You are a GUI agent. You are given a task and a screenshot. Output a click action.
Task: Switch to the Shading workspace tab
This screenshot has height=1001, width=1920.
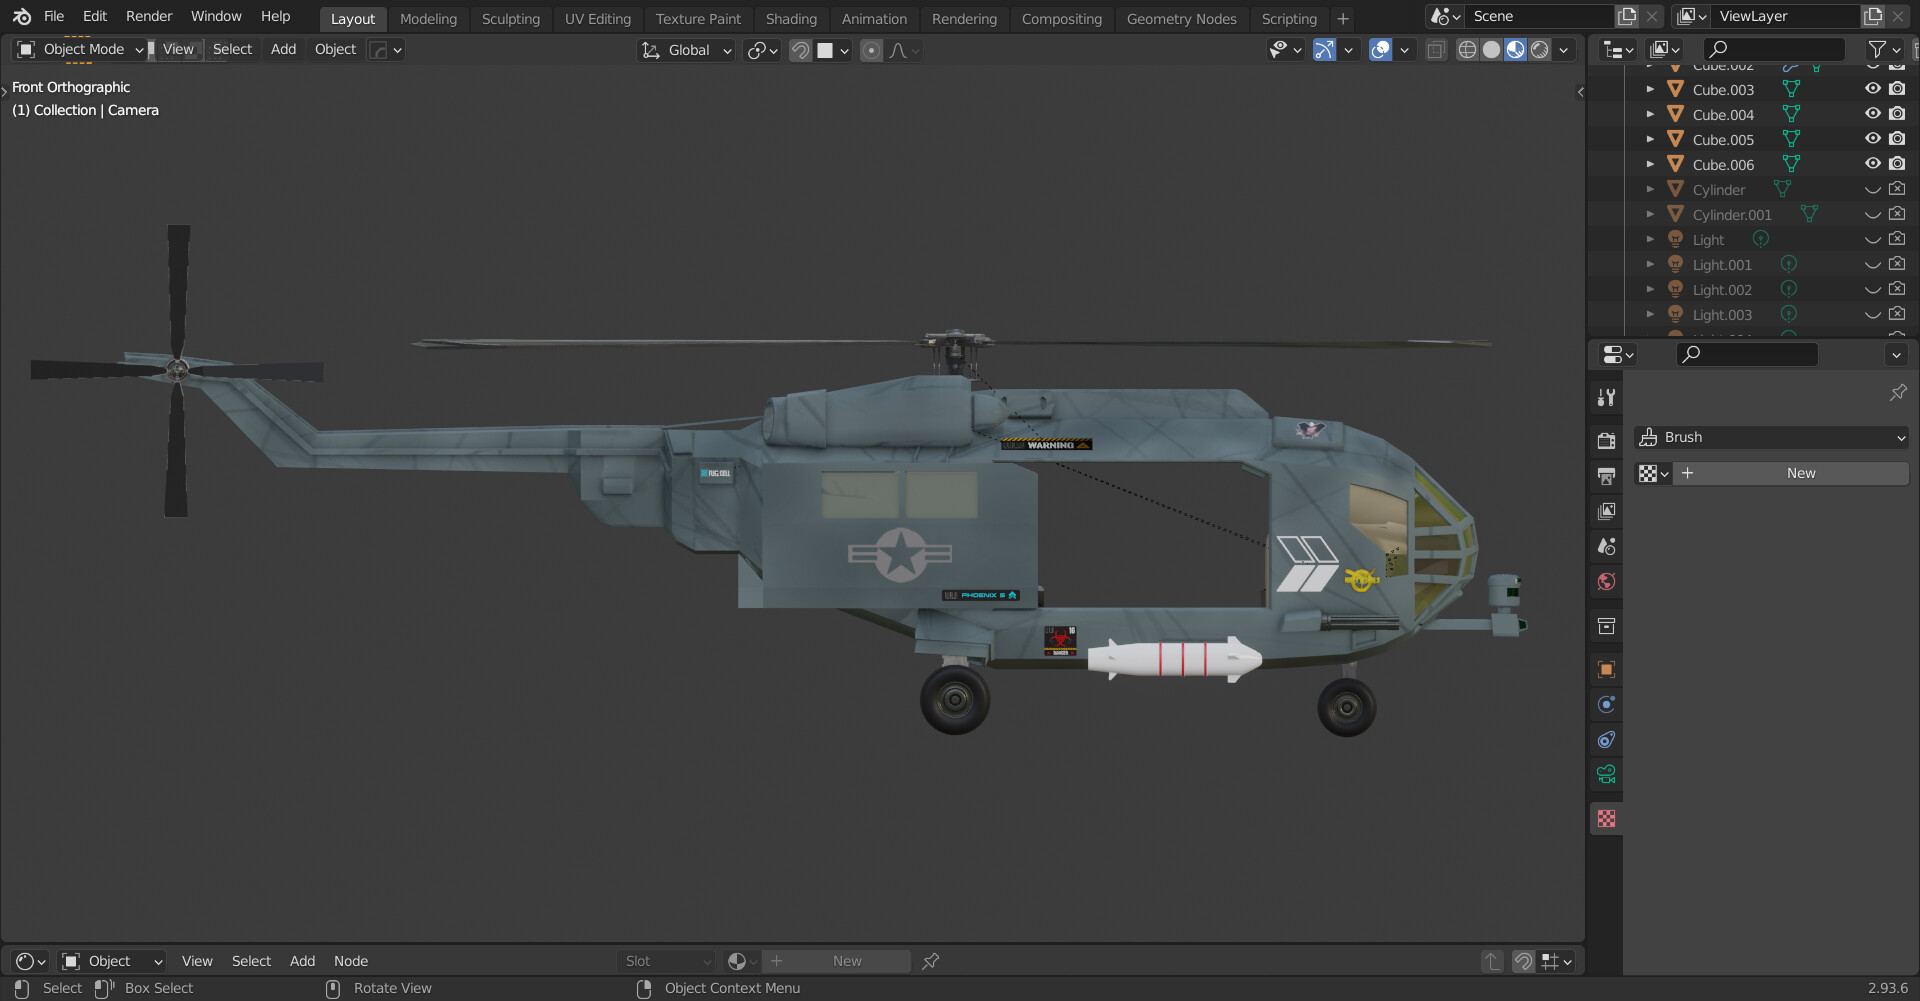coord(790,18)
